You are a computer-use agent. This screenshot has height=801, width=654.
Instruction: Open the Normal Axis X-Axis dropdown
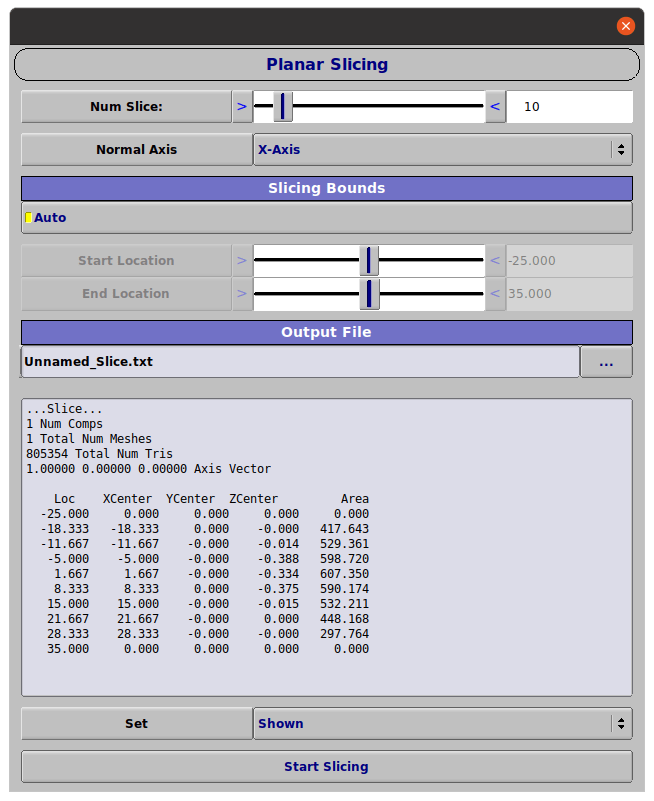coord(442,150)
